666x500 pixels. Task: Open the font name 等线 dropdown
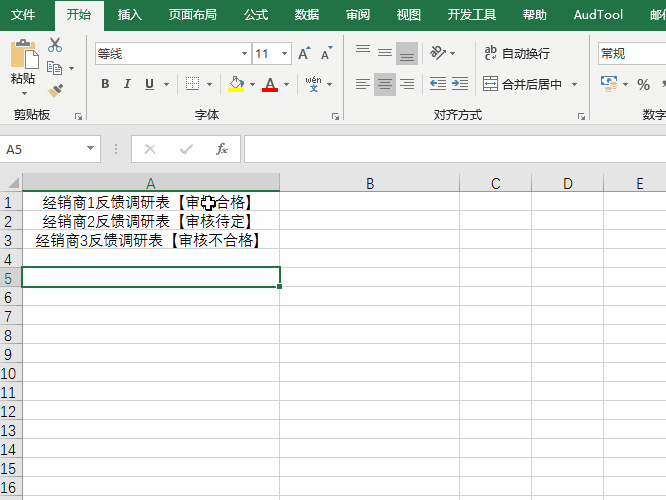[x=244, y=54]
